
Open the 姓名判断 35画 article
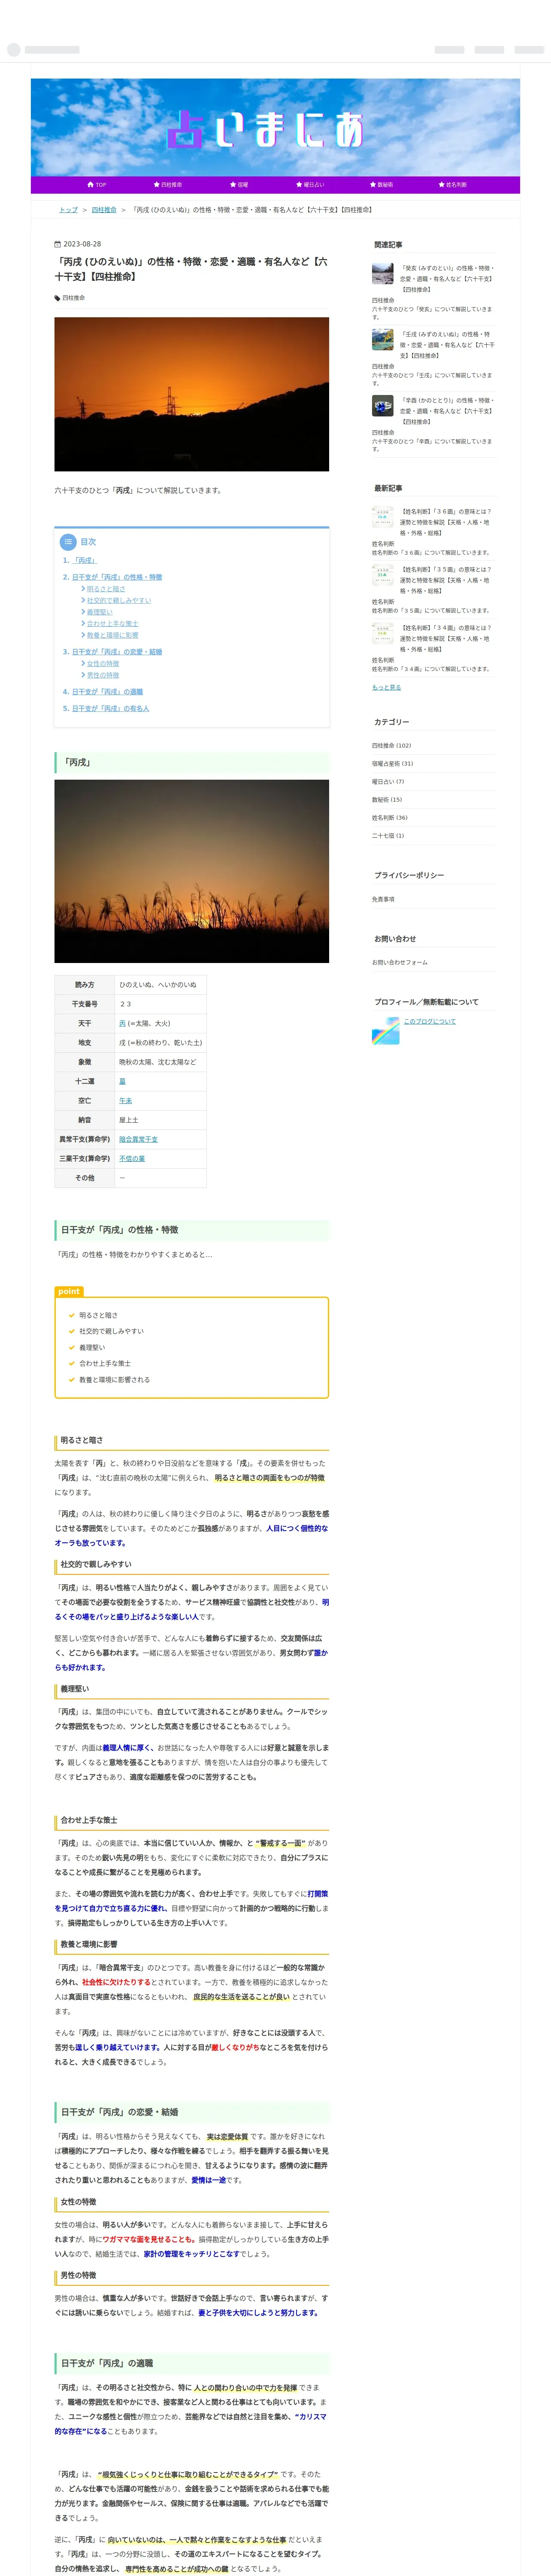(446, 580)
